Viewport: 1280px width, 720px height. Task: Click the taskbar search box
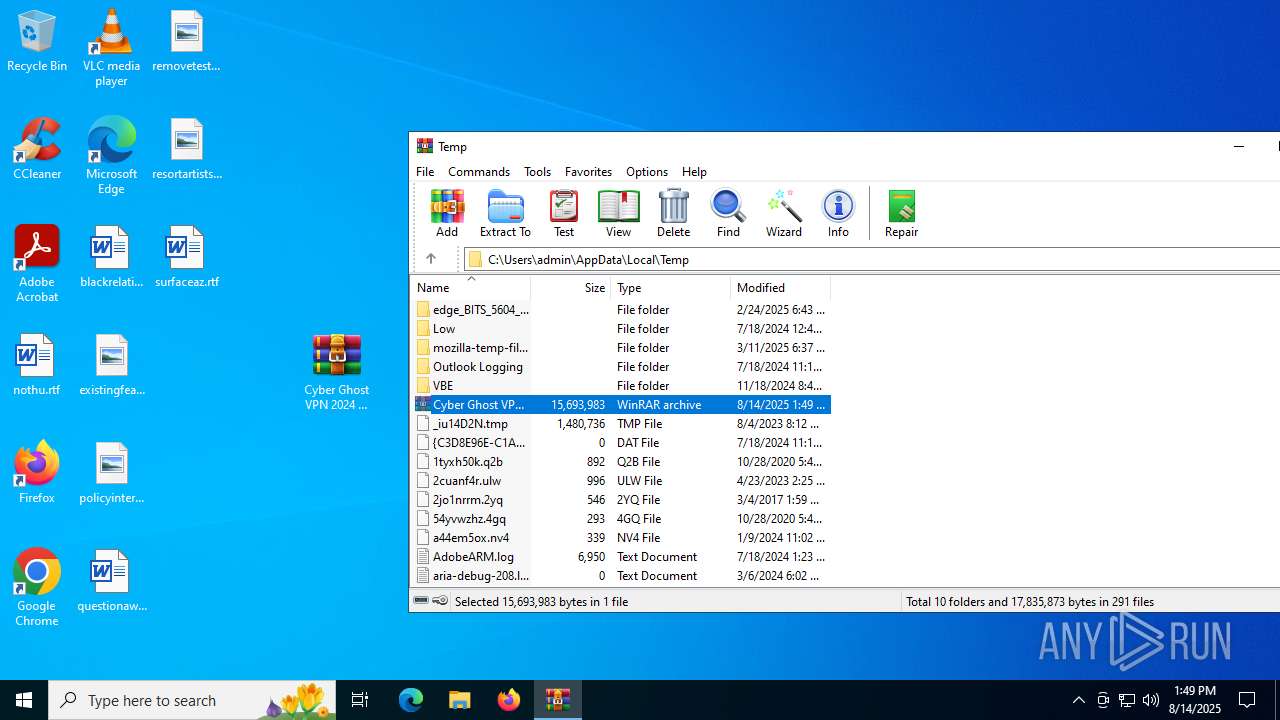[x=192, y=700]
